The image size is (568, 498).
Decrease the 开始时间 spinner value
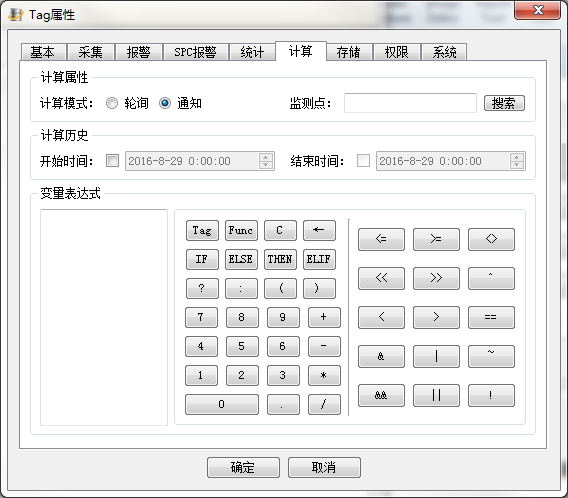(266, 165)
